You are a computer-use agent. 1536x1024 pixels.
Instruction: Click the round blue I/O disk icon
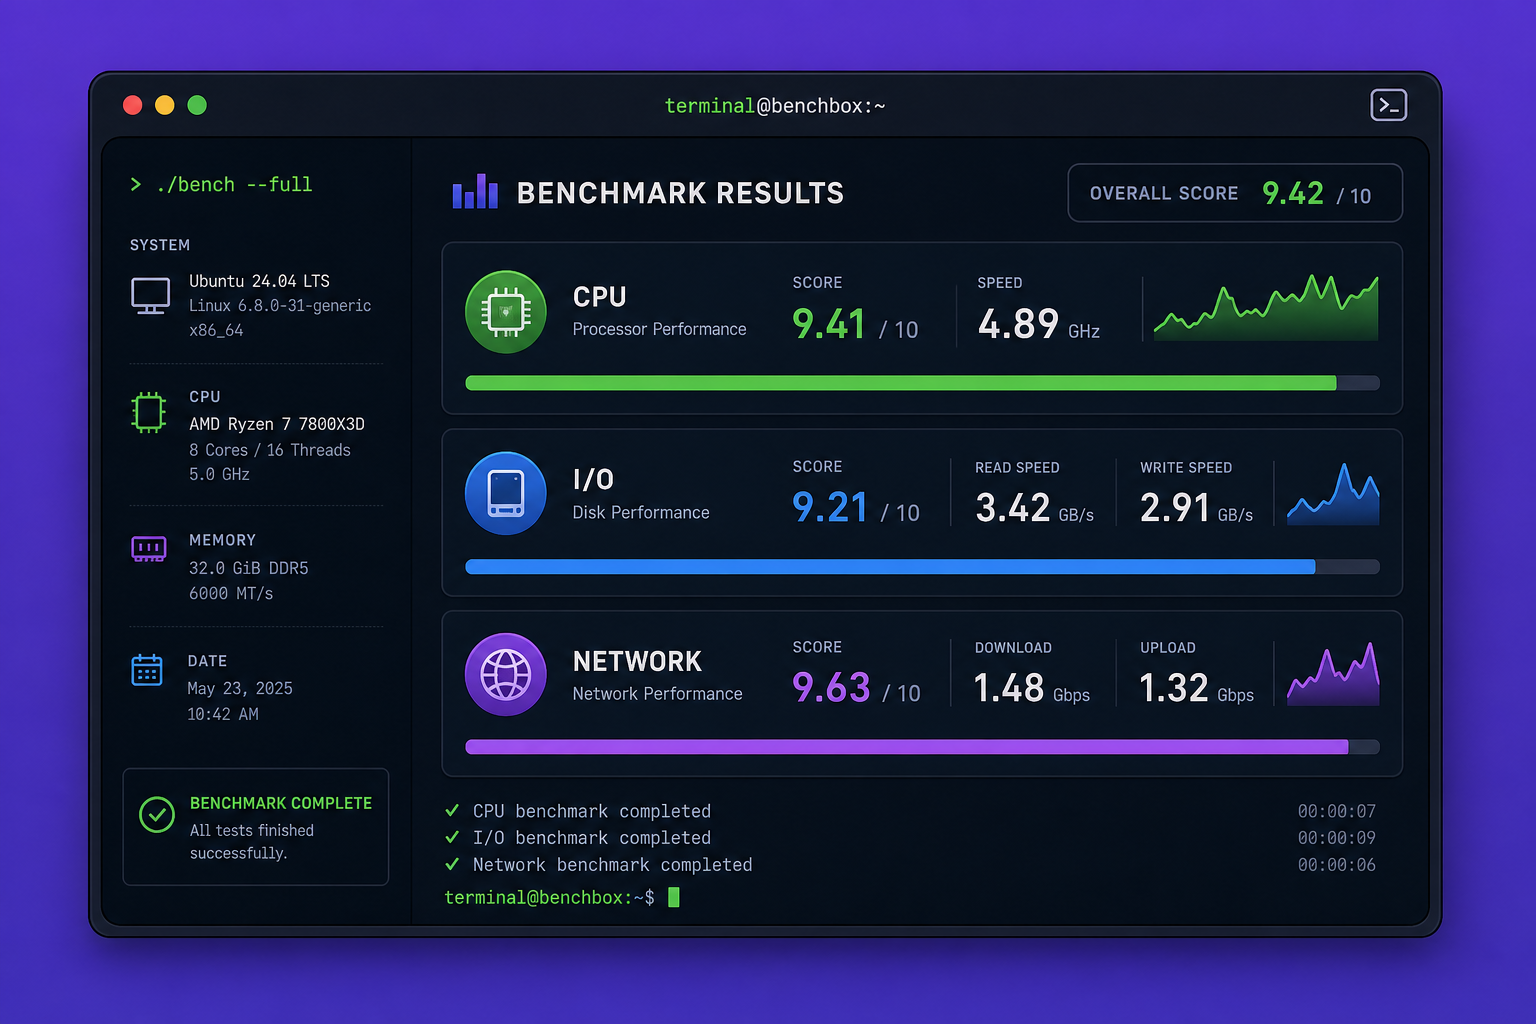tap(506, 493)
